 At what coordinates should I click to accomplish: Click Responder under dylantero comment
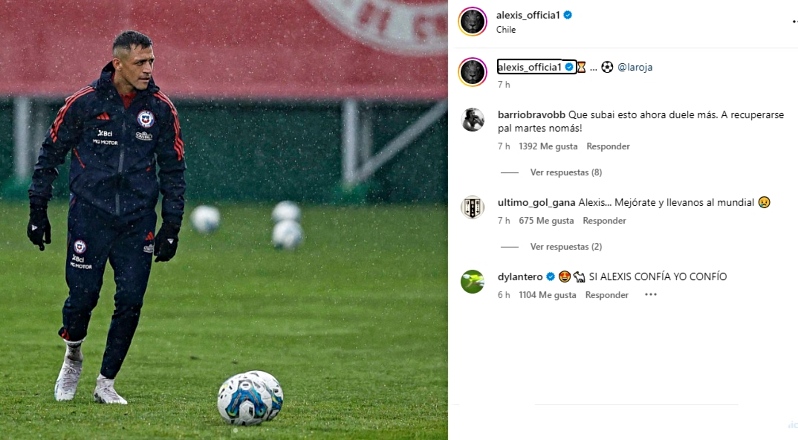pos(607,295)
